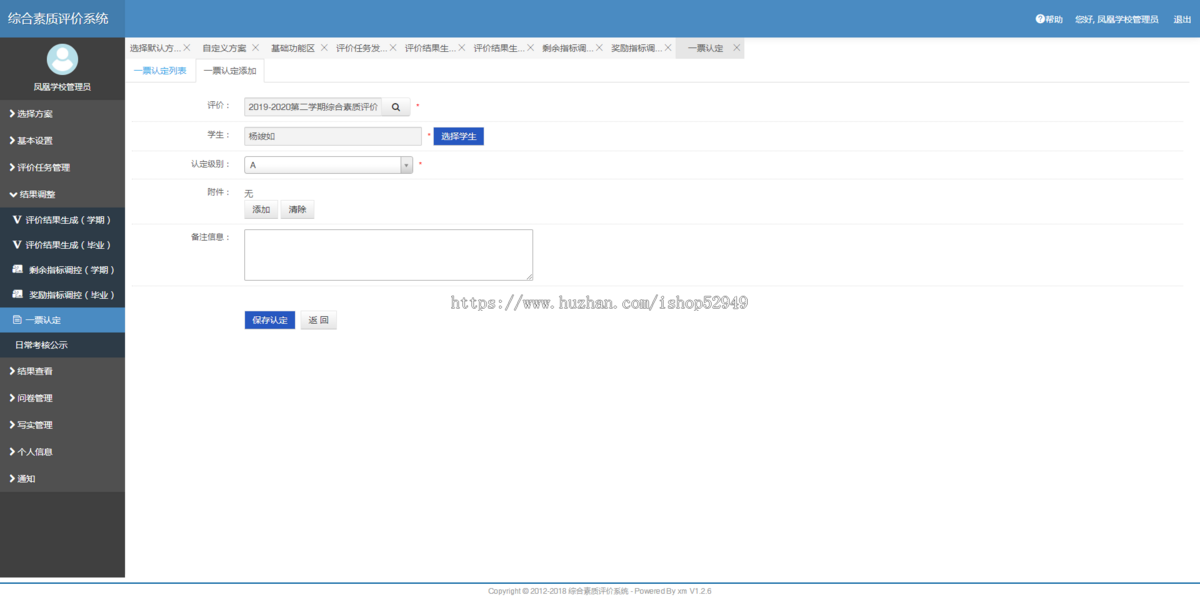This screenshot has height=605, width=1200.
Task: Switch to the 自定义方案 tab
Action: [224, 48]
